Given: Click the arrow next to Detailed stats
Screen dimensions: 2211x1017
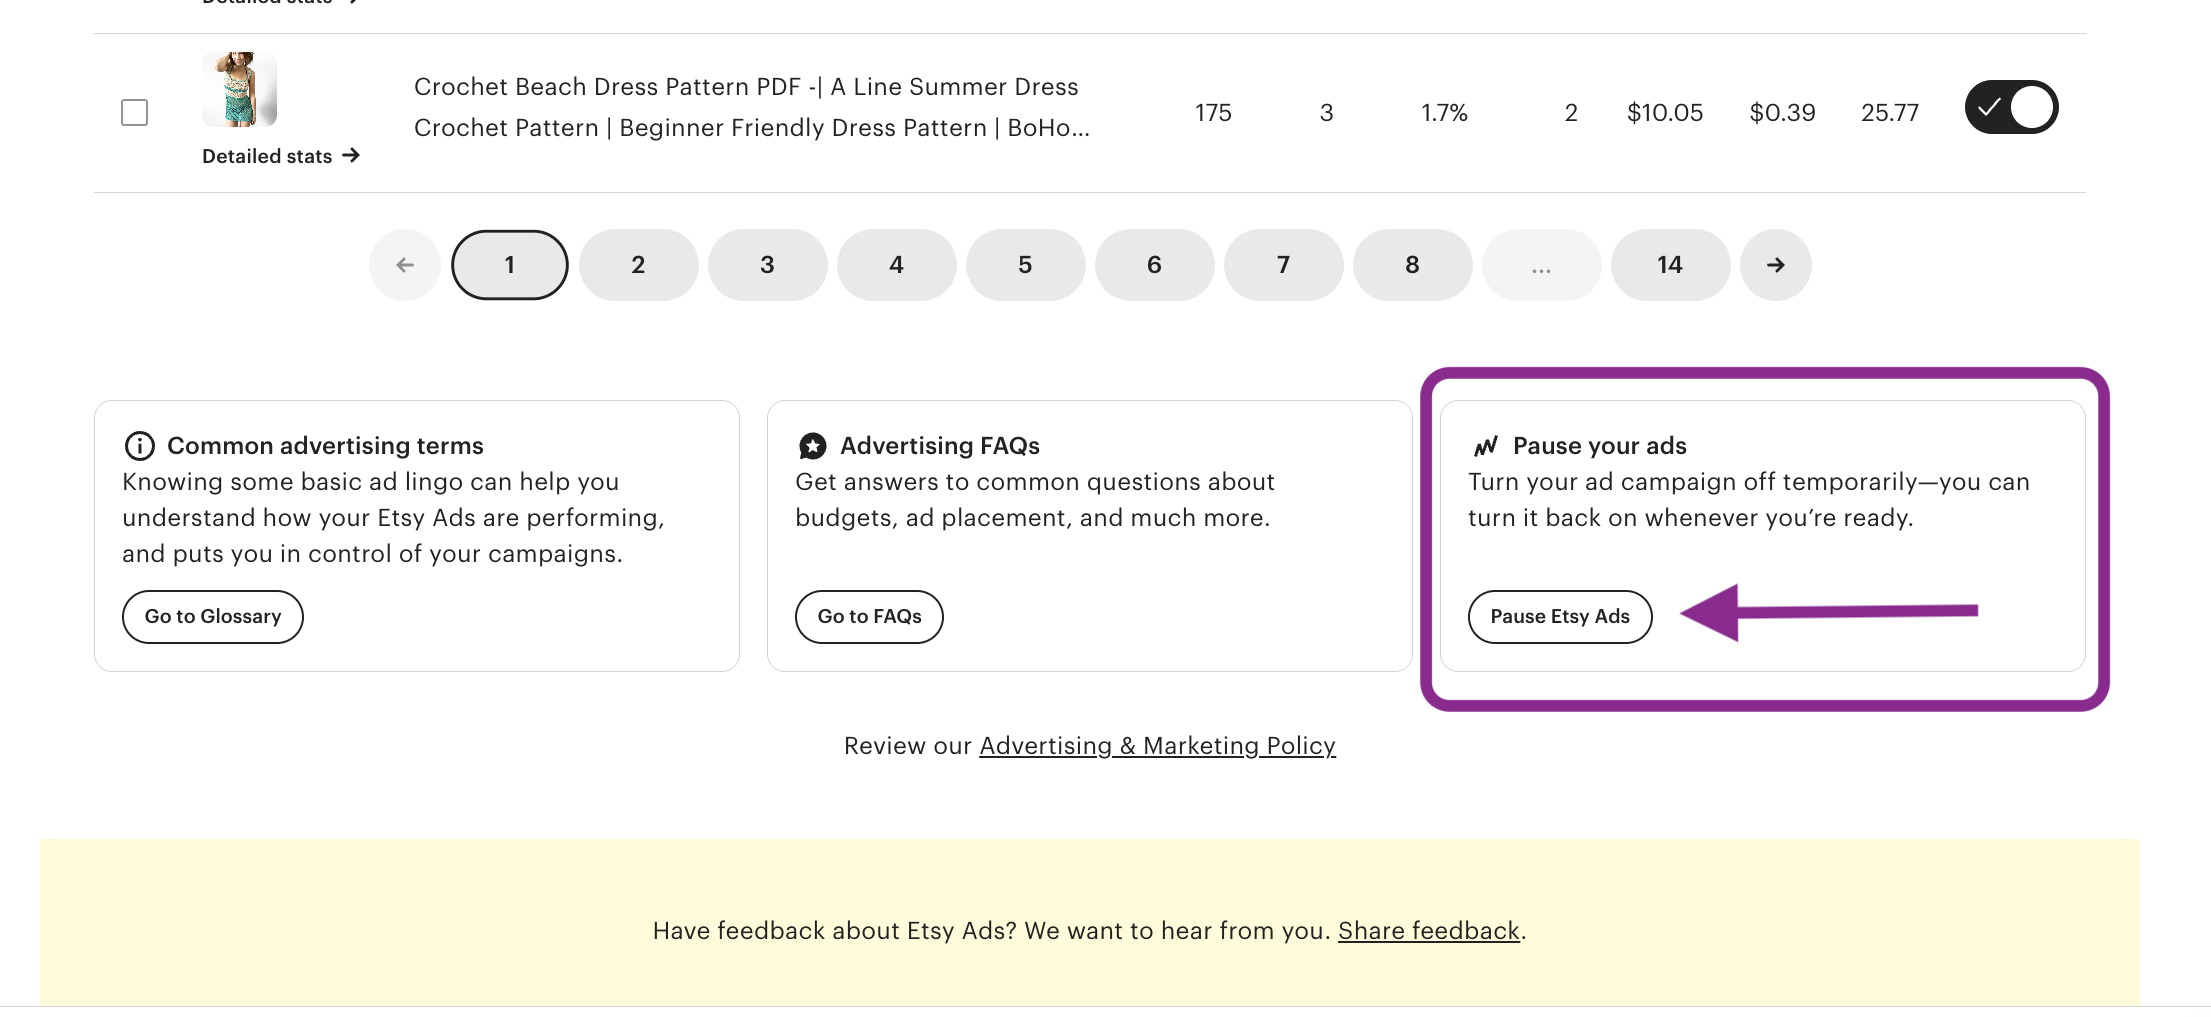Looking at the screenshot, I should [x=351, y=155].
